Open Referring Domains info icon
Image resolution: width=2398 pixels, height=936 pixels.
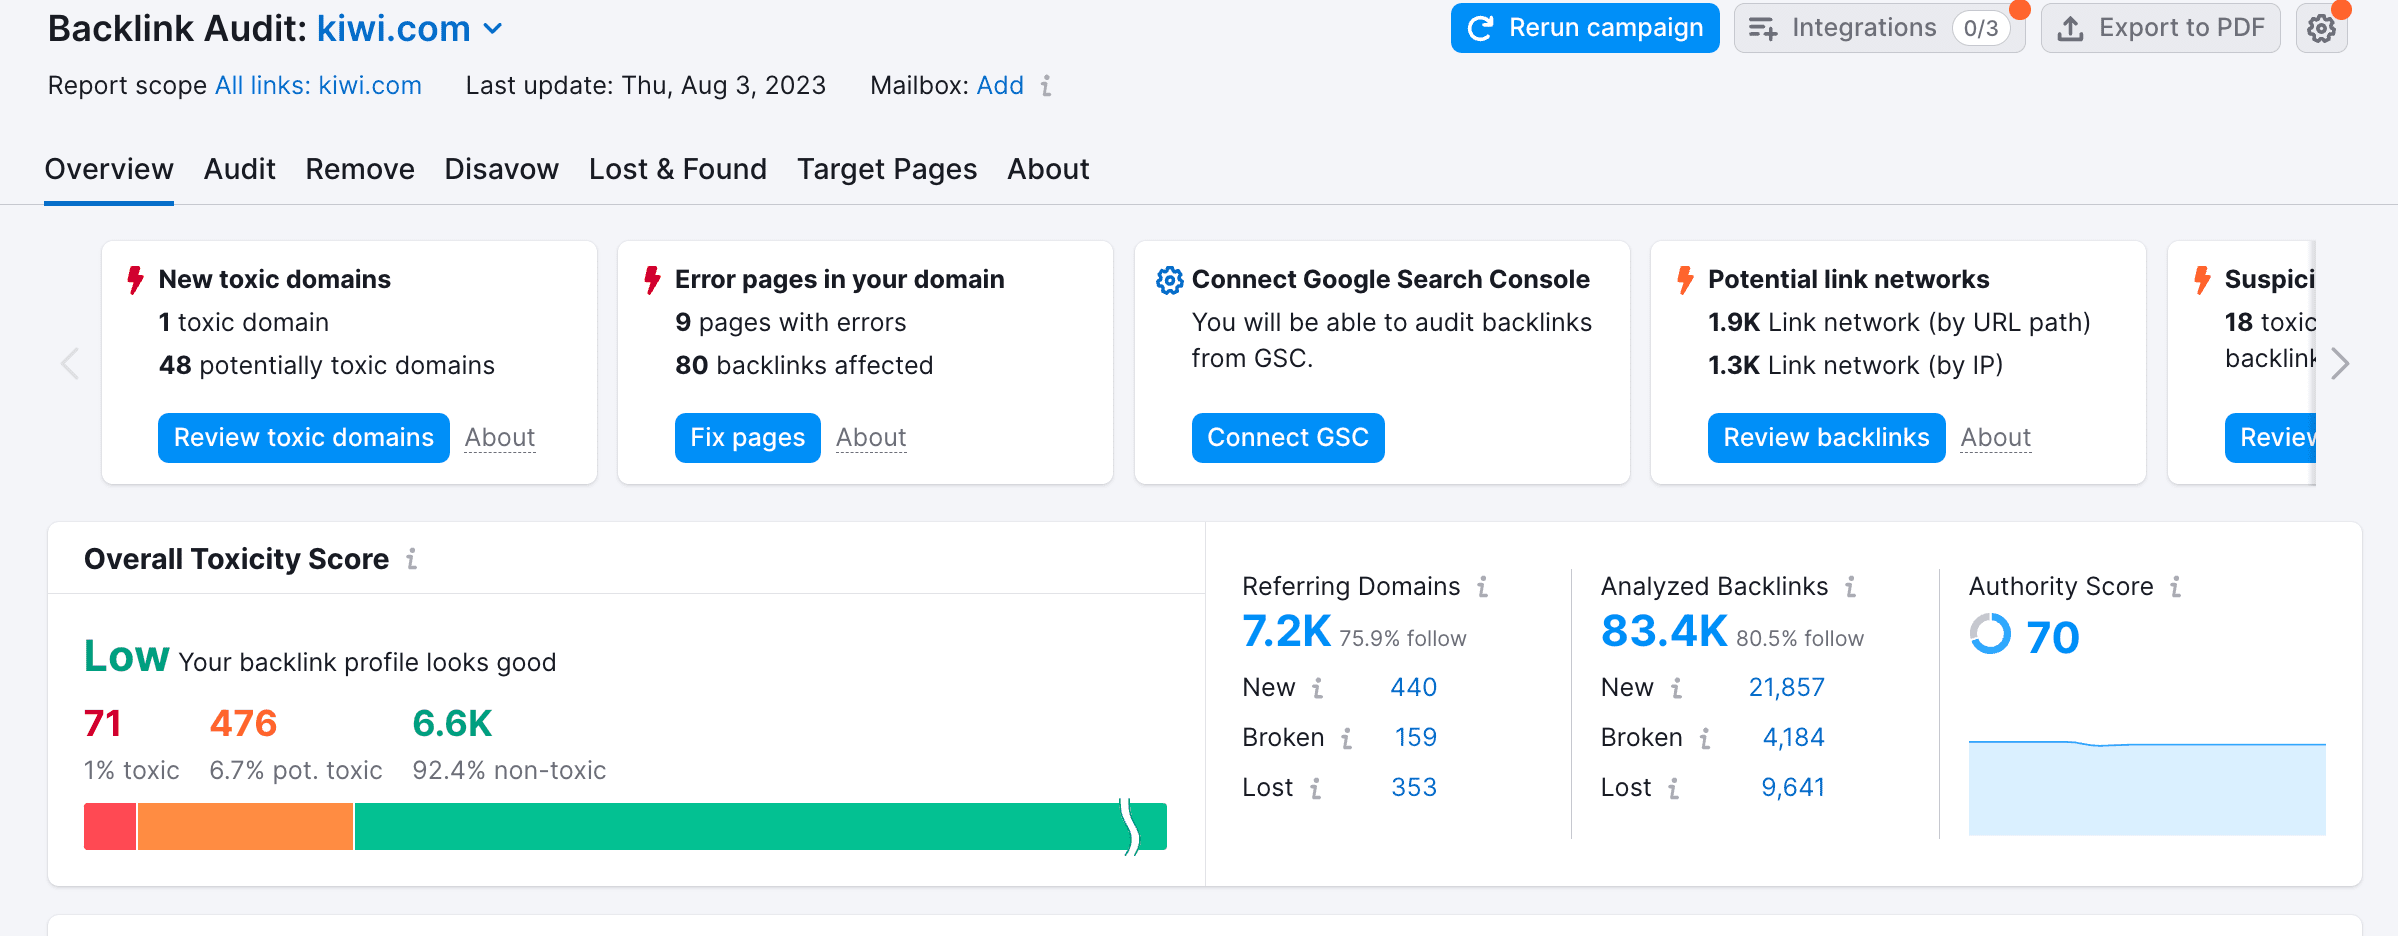1483,587
